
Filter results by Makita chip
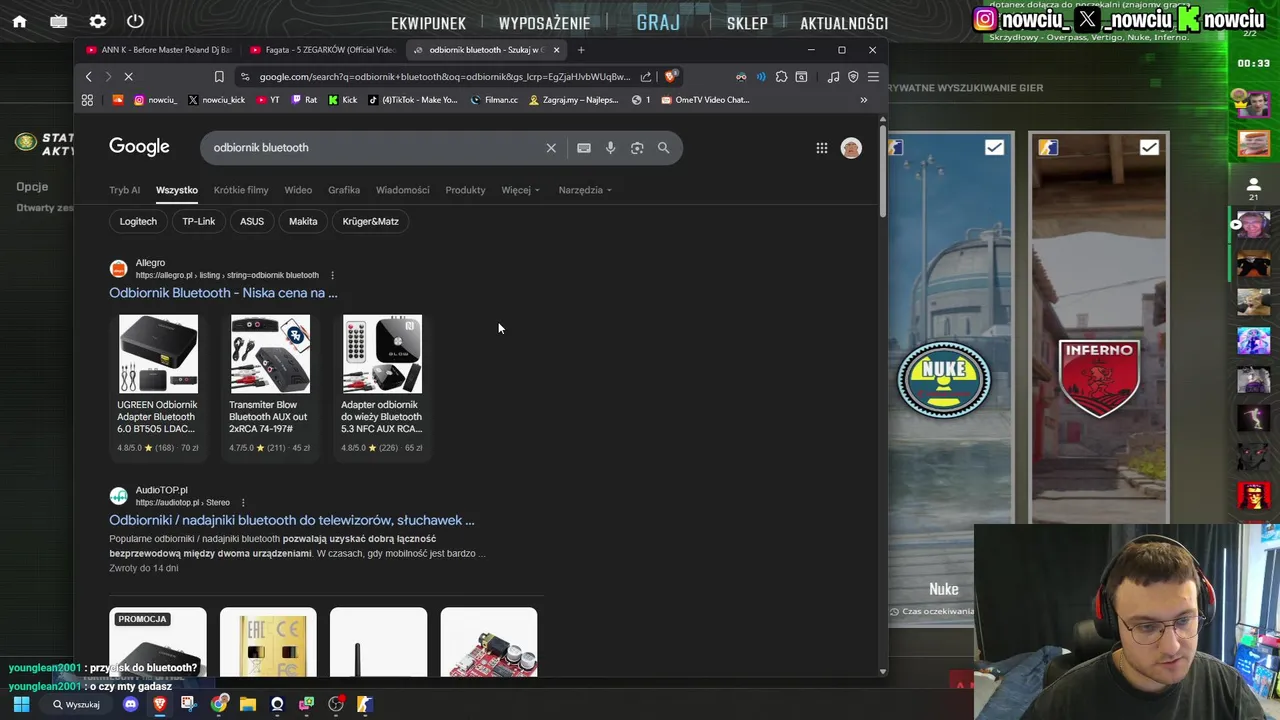[x=303, y=222]
